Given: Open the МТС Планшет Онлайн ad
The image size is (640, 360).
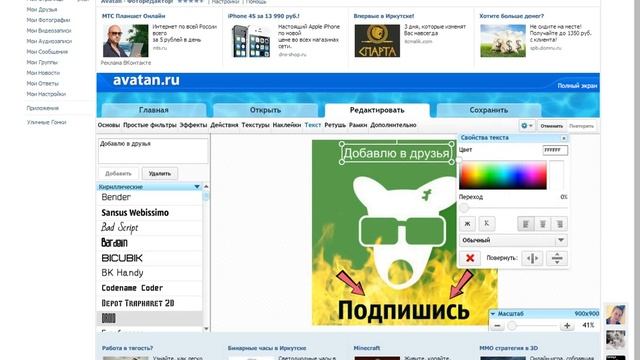Looking at the screenshot, I should [x=133, y=16].
